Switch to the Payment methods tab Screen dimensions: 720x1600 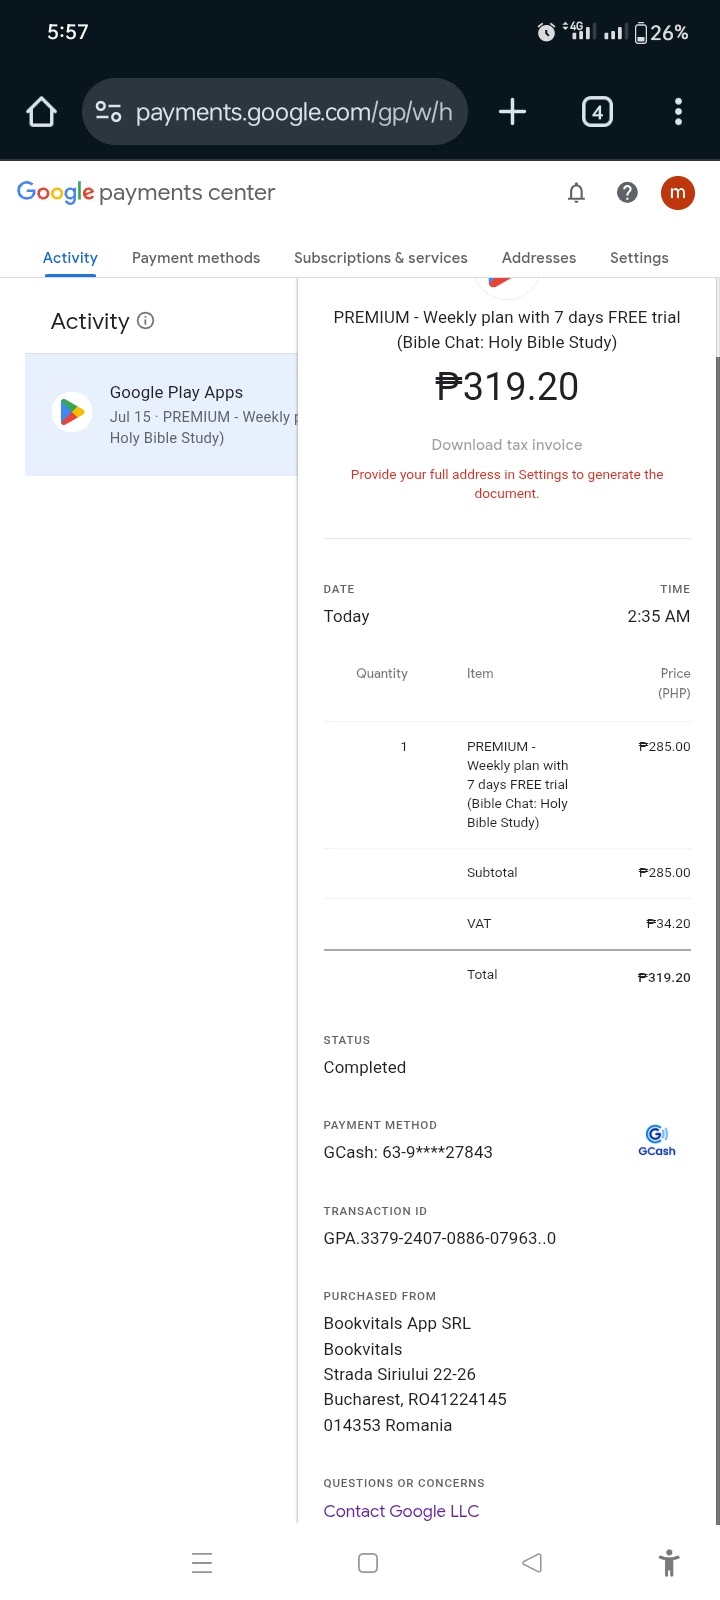(x=196, y=258)
